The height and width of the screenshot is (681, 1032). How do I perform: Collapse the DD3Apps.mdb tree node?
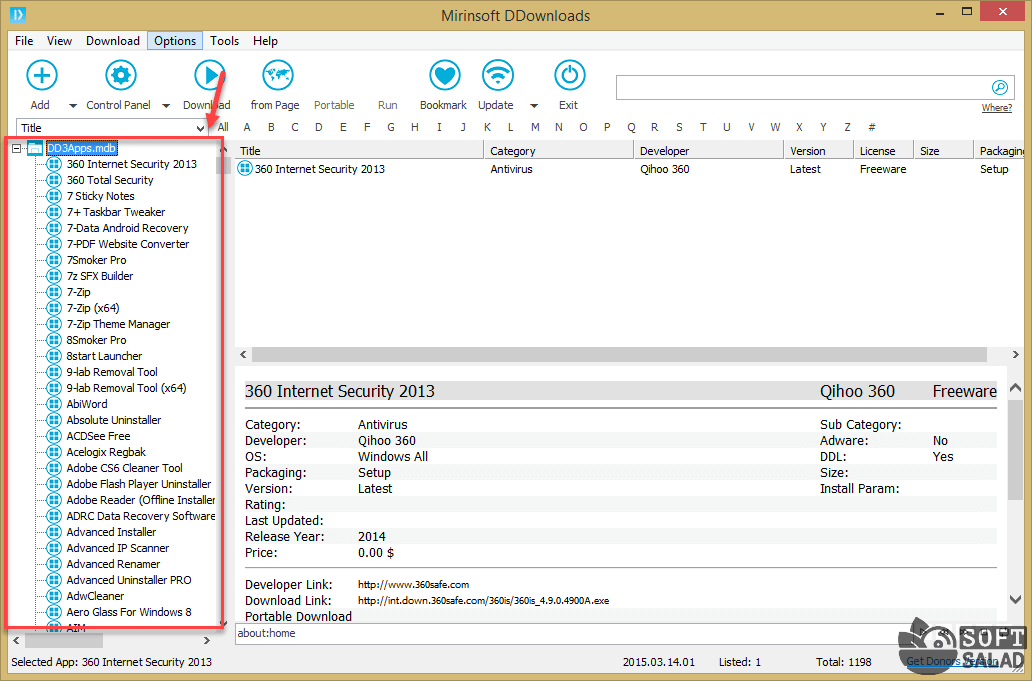pos(17,148)
